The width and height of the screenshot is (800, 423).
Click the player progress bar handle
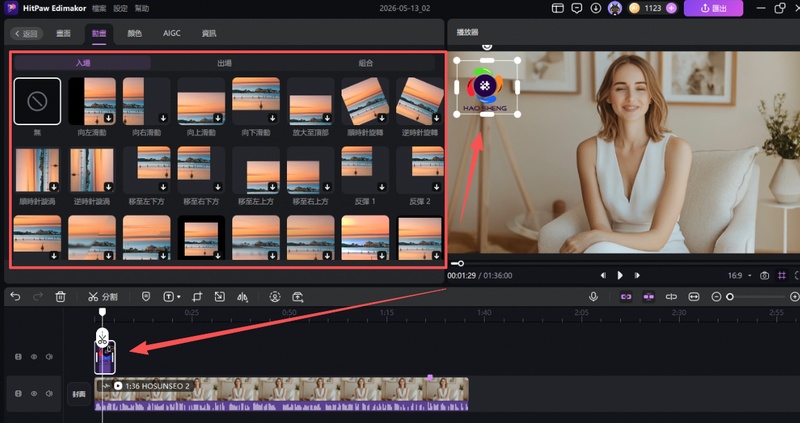461,263
